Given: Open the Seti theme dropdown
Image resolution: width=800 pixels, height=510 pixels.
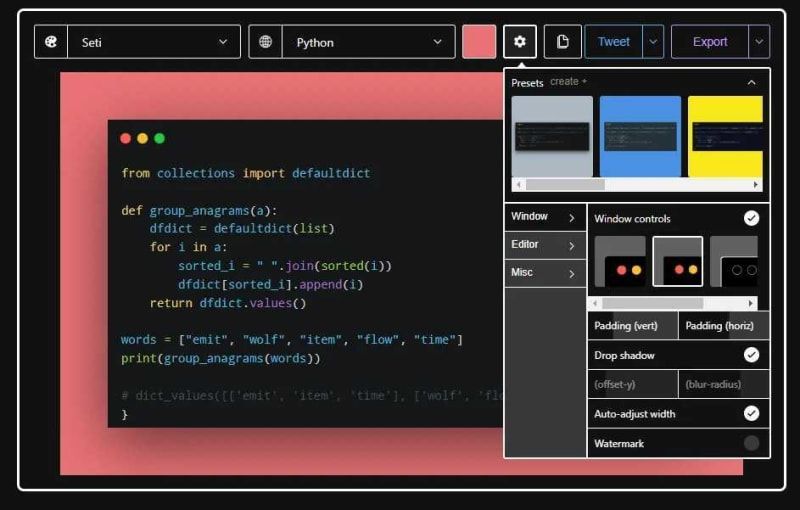Looking at the screenshot, I should [154, 42].
